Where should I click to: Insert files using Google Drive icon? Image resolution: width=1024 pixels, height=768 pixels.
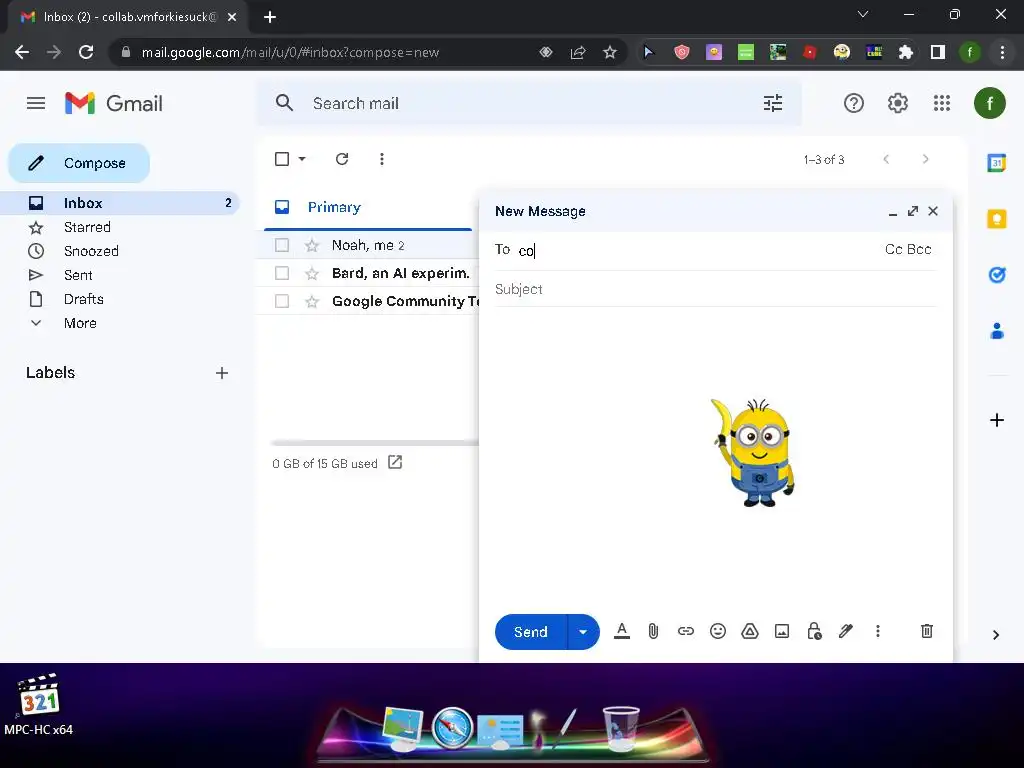click(750, 631)
